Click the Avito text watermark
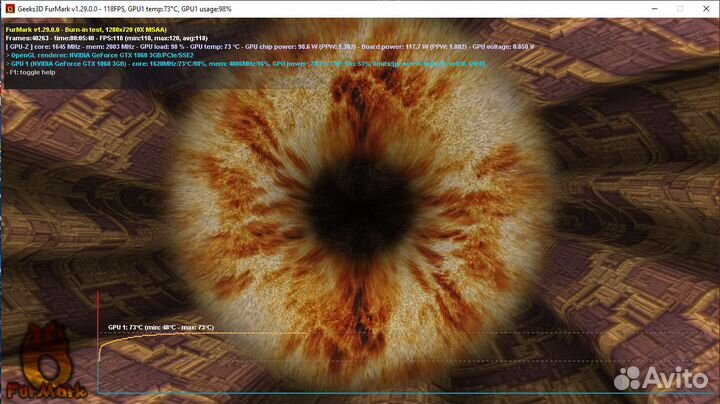The height and width of the screenshot is (404, 720). 673,378
